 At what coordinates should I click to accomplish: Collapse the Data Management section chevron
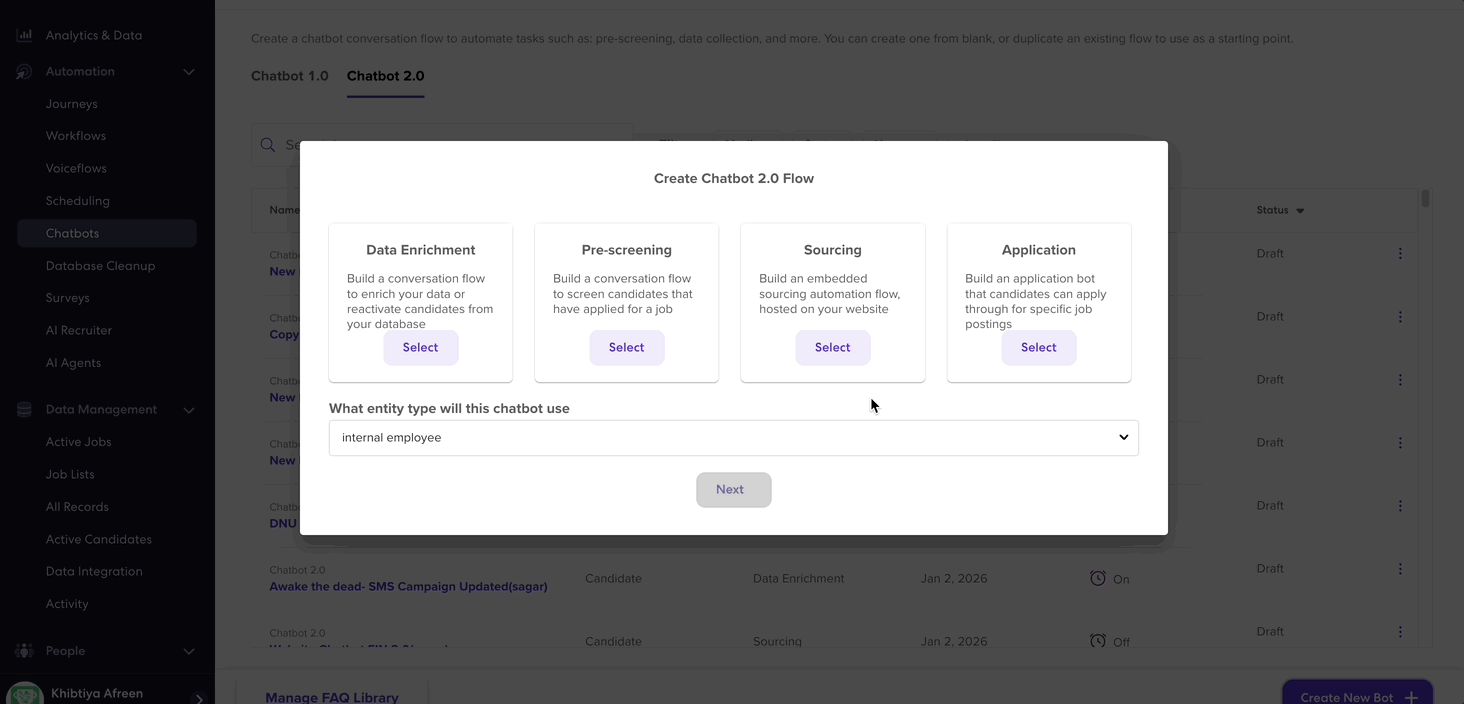189,410
